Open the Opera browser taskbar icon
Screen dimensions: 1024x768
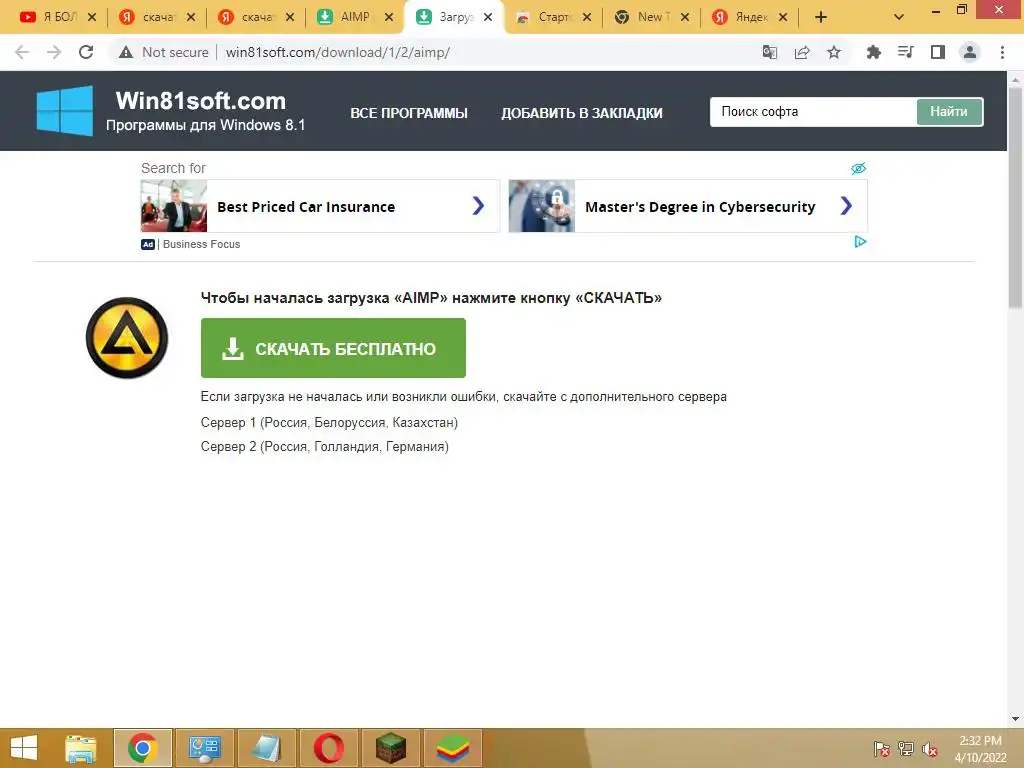[329, 748]
